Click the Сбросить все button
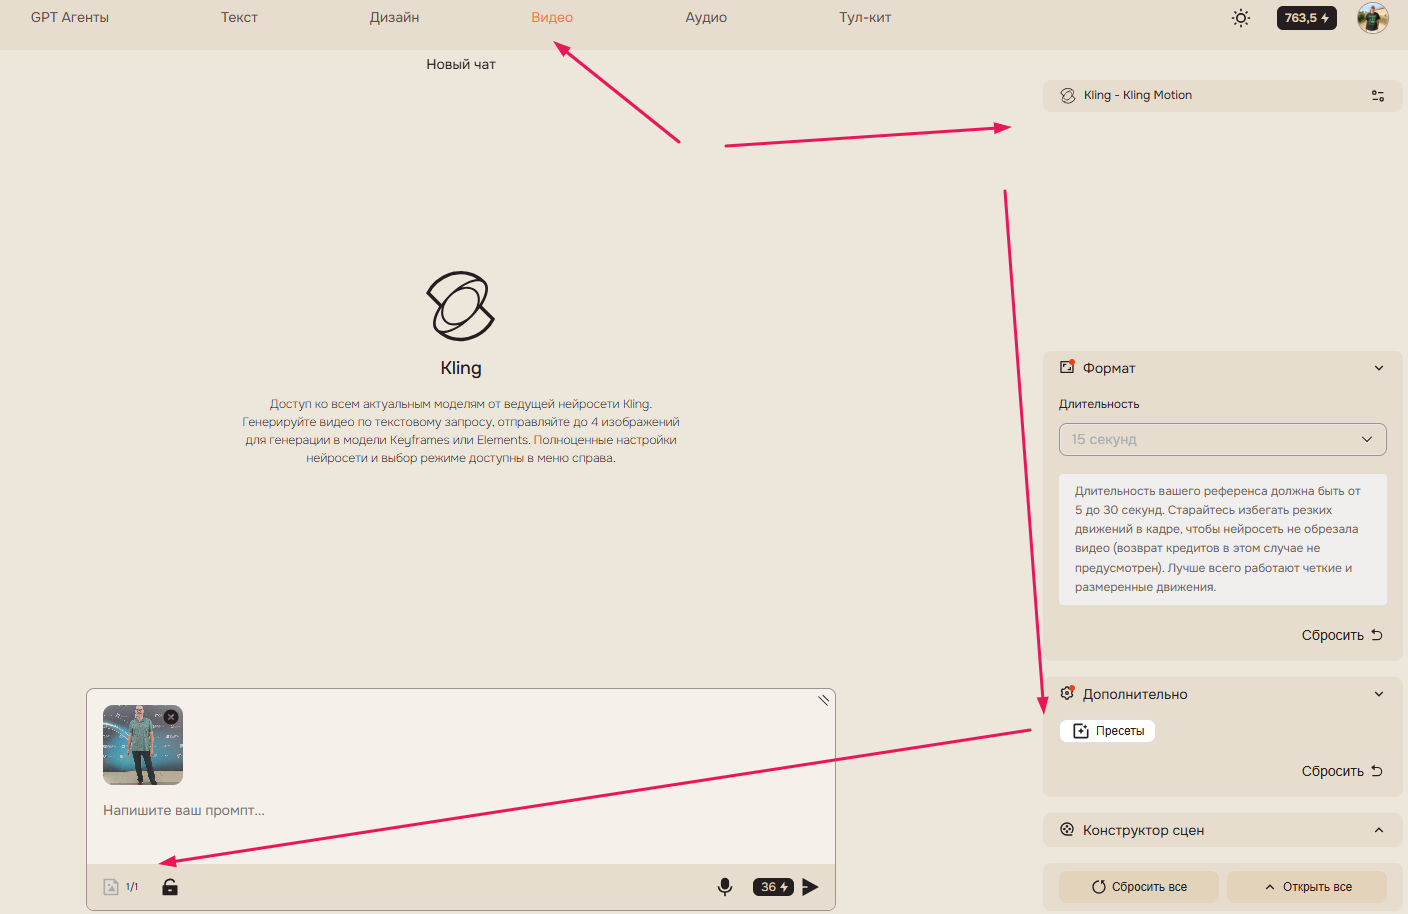1408x914 pixels. coord(1139,887)
